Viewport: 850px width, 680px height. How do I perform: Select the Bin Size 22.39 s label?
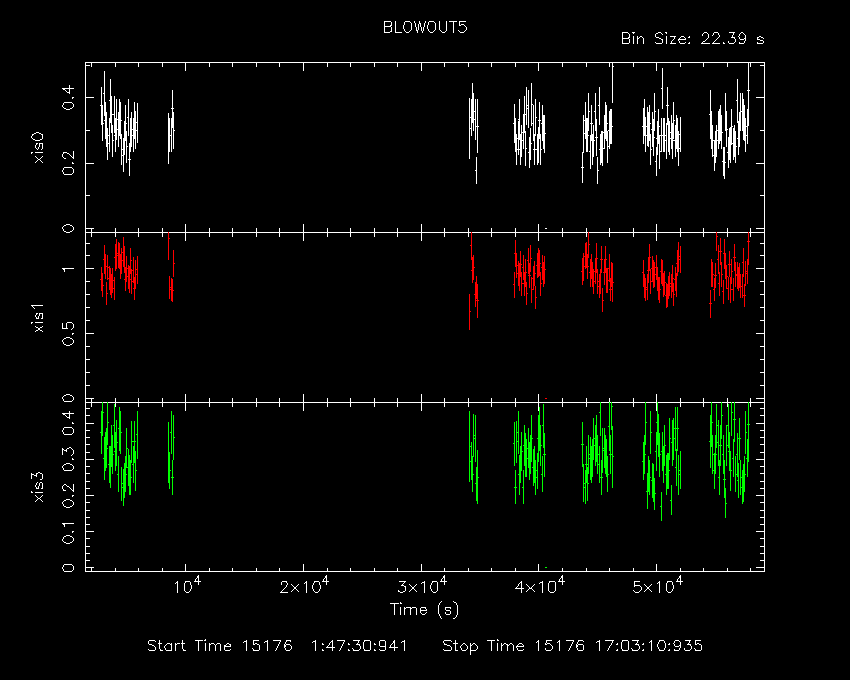(692, 39)
